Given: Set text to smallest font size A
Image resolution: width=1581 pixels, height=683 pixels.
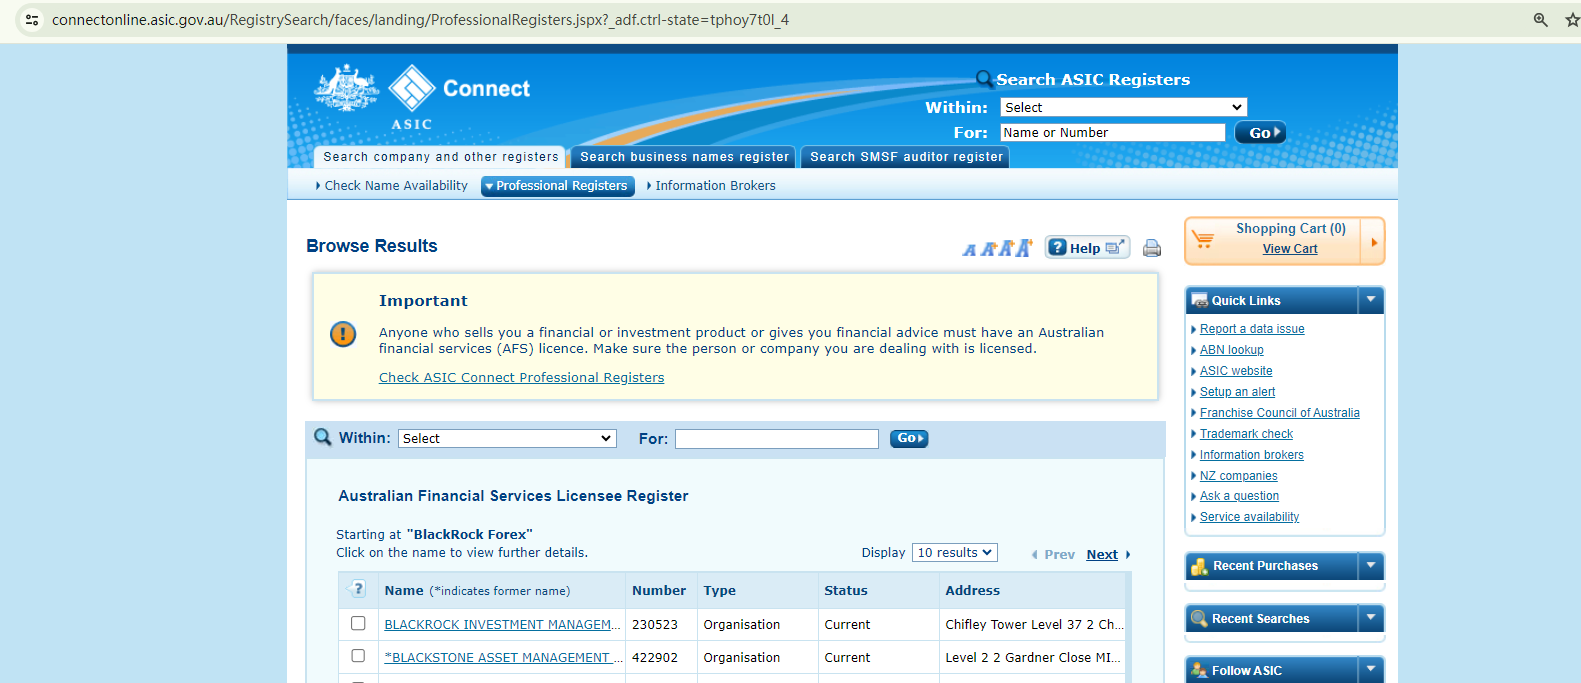Looking at the screenshot, I should (969, 250).
